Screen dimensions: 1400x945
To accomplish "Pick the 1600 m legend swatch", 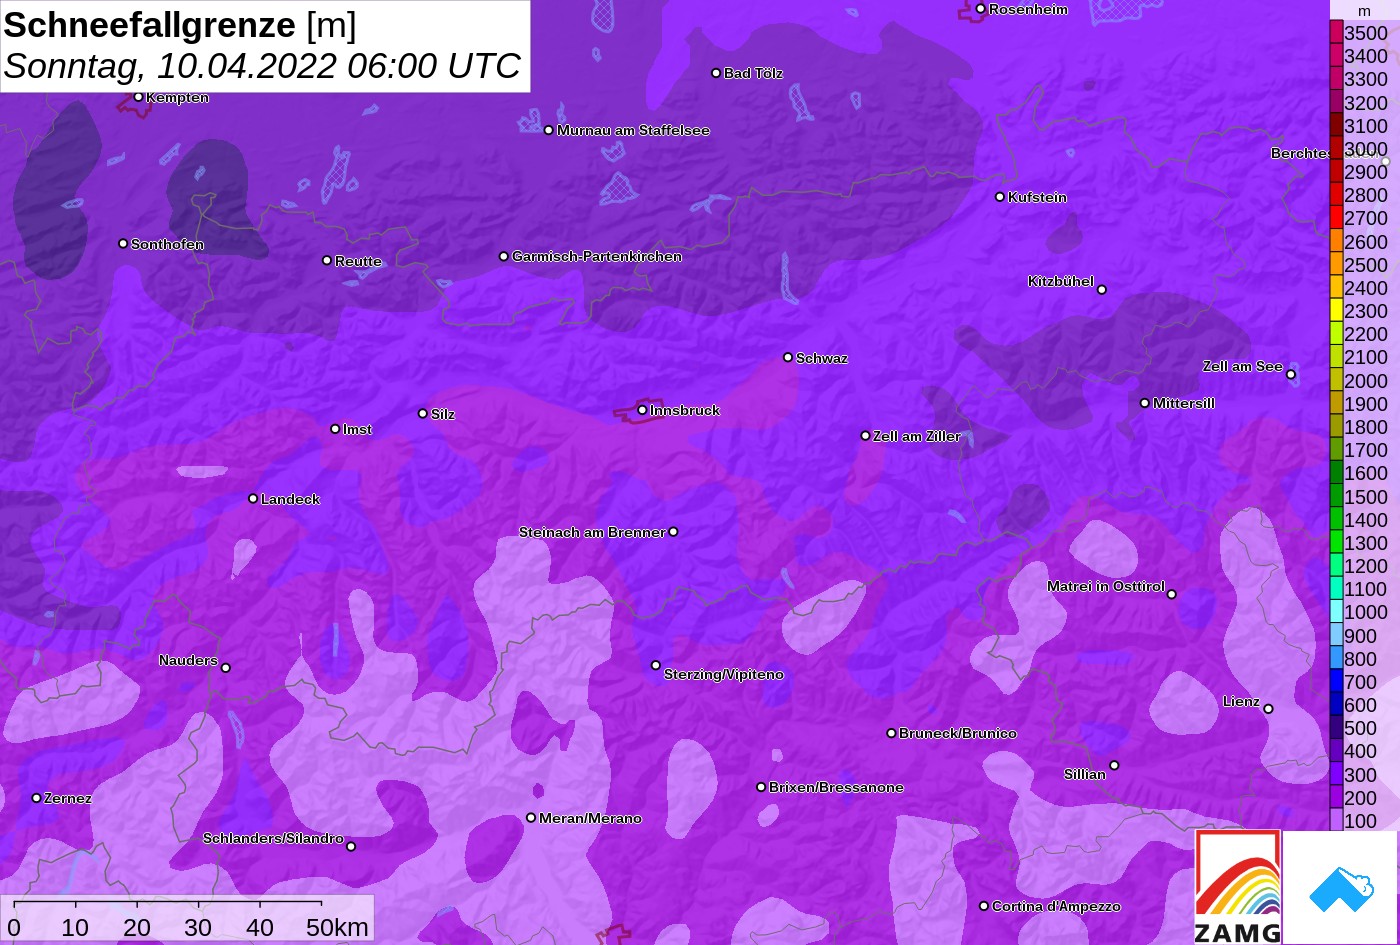I will click(x=1336, y=473).
